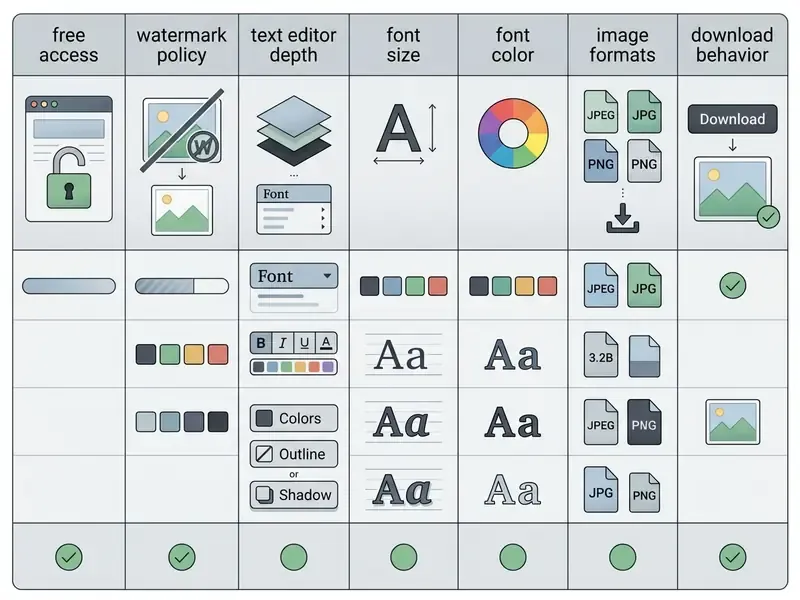Viewport: 800px width, 600px height.
Task: Pick the yellow swatch in font color column
Action: click(524, 286)
